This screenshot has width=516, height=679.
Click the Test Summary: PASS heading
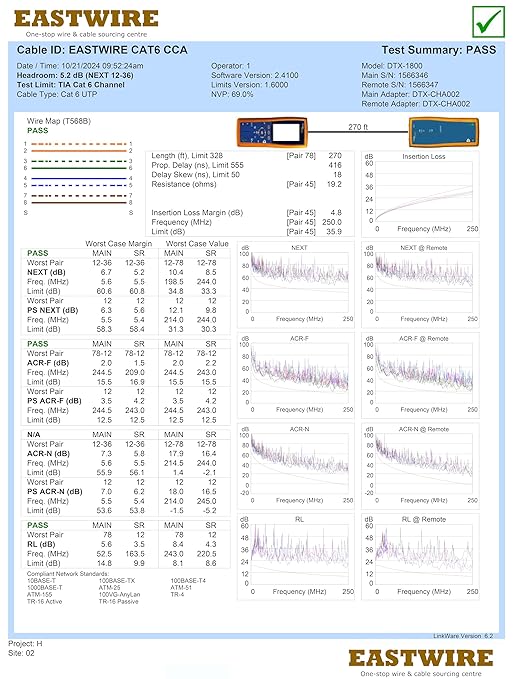[439, 50]
